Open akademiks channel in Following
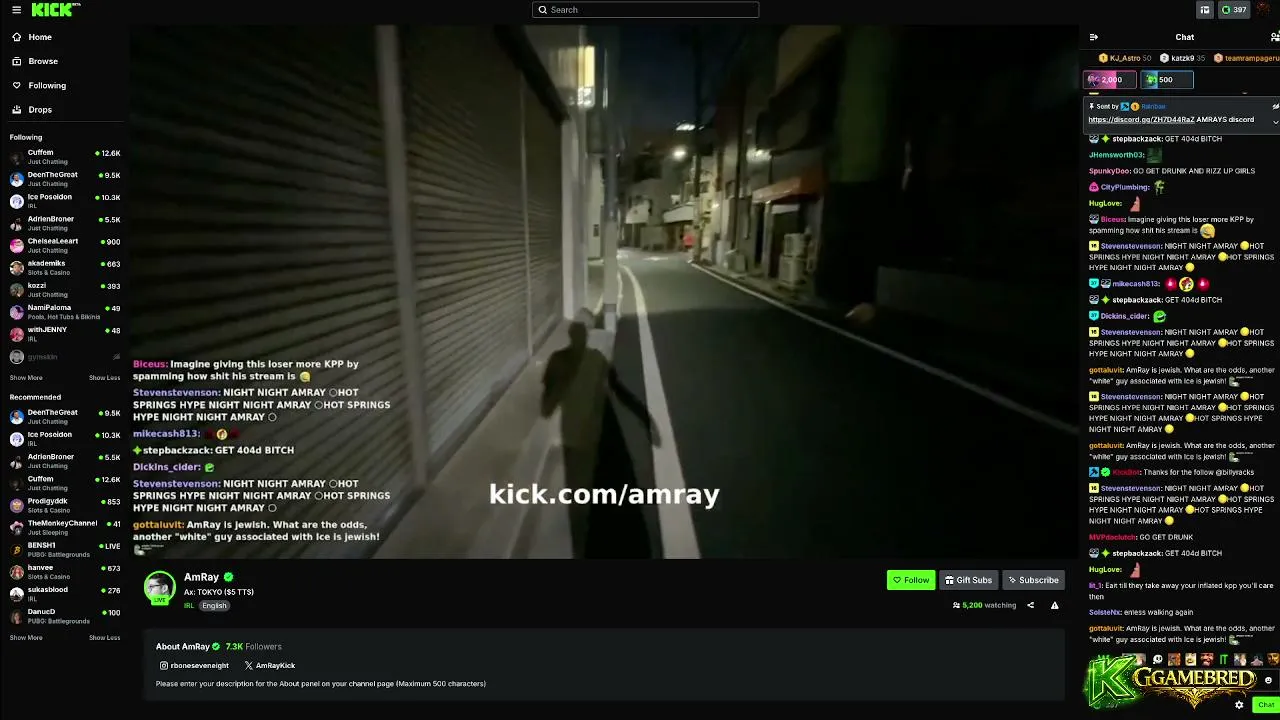Screen dimensions: 1280x720 click(x=64, y=267)
